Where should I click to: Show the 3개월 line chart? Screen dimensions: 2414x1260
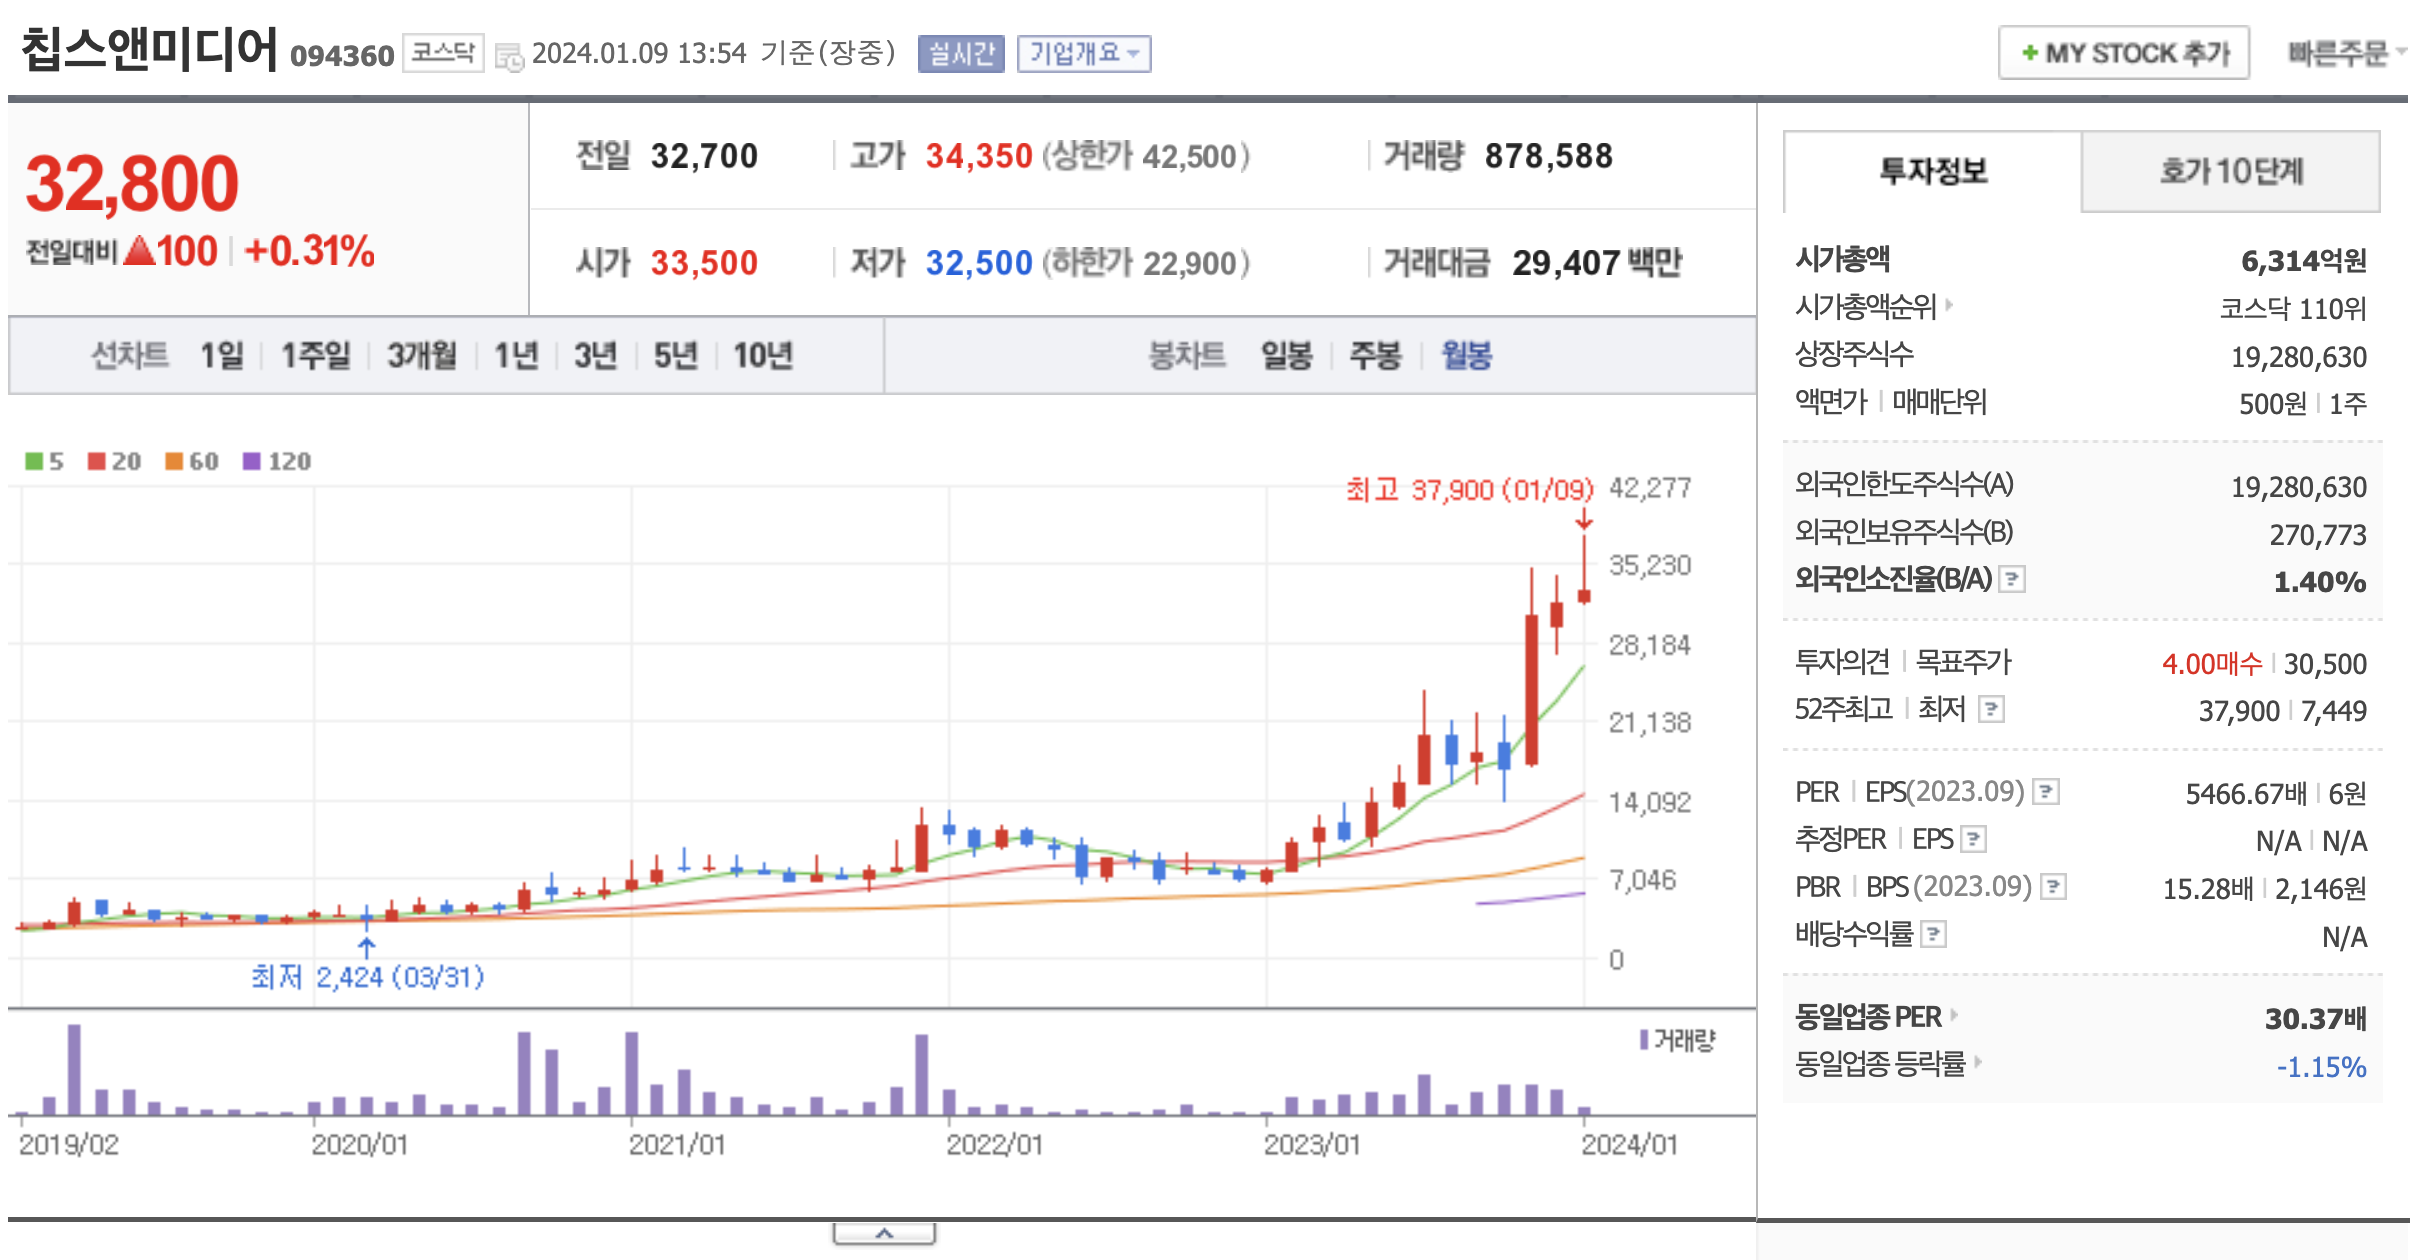421,355
